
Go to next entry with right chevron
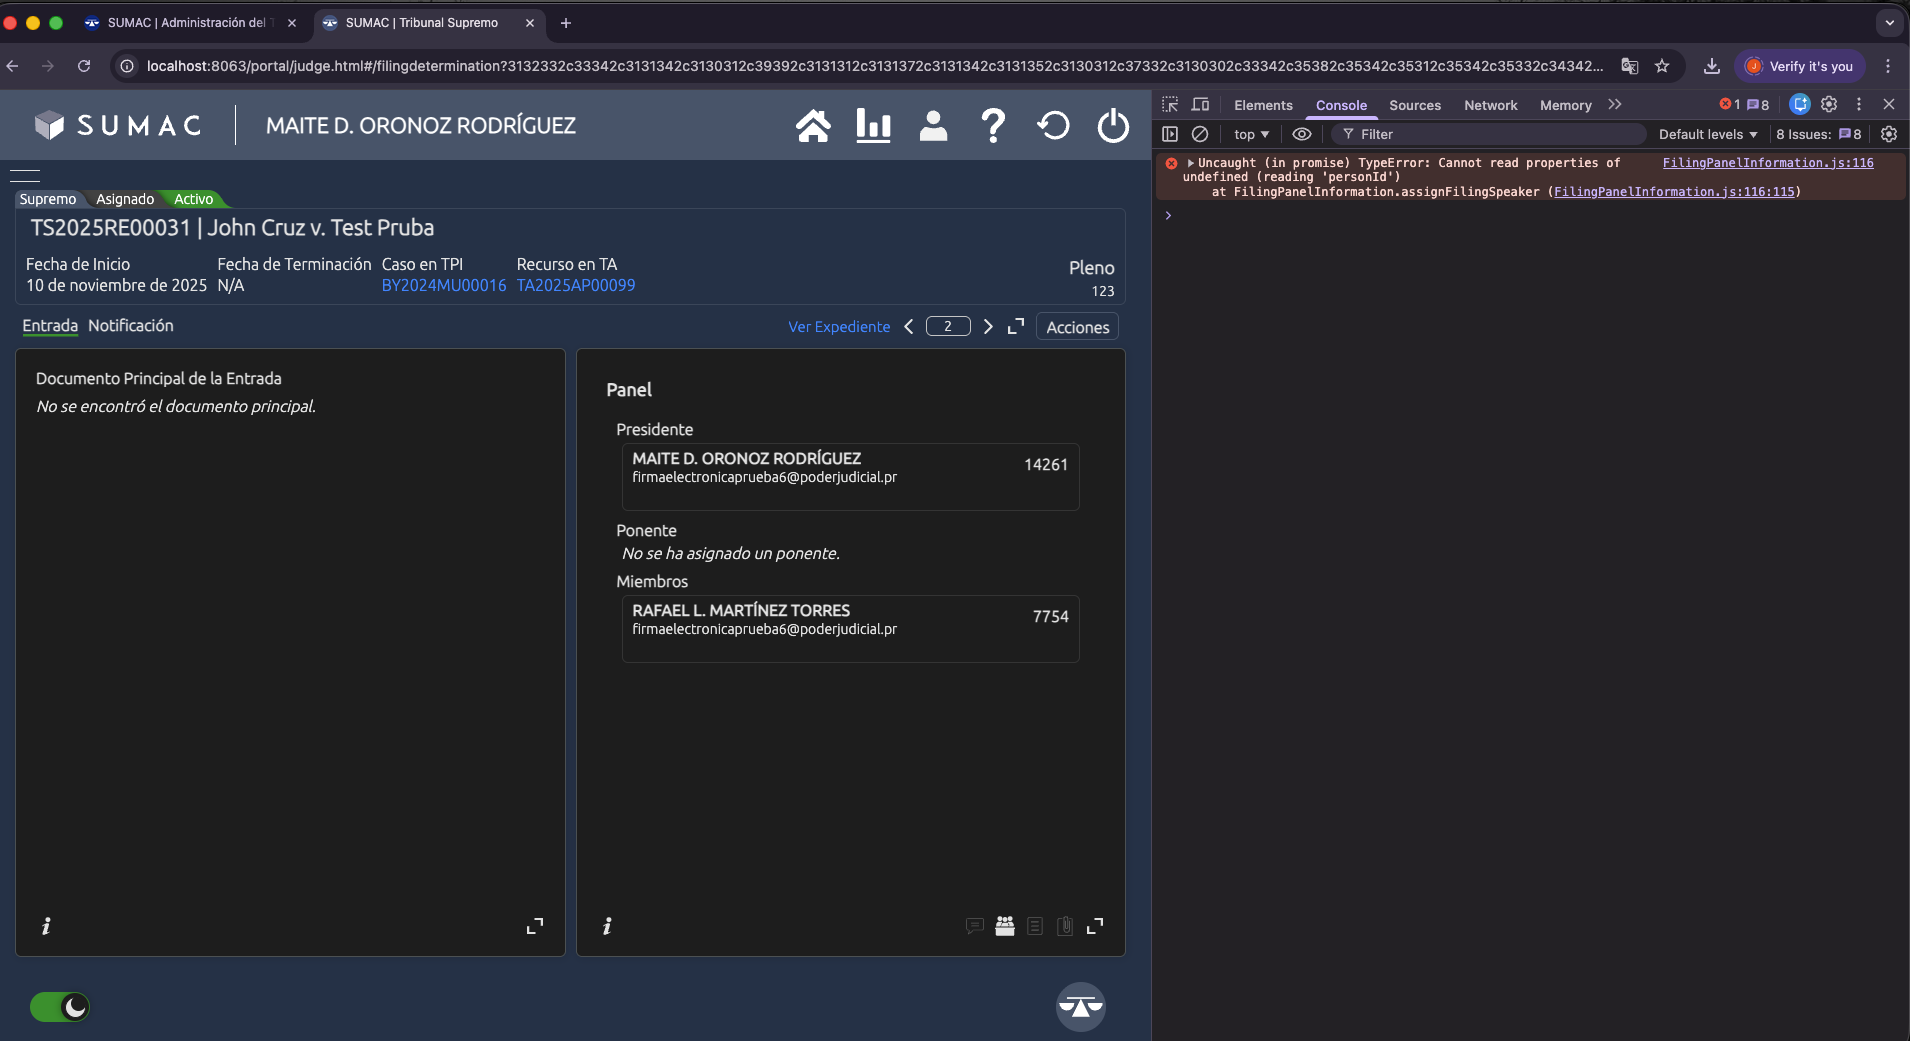click(x=988, y=327)
